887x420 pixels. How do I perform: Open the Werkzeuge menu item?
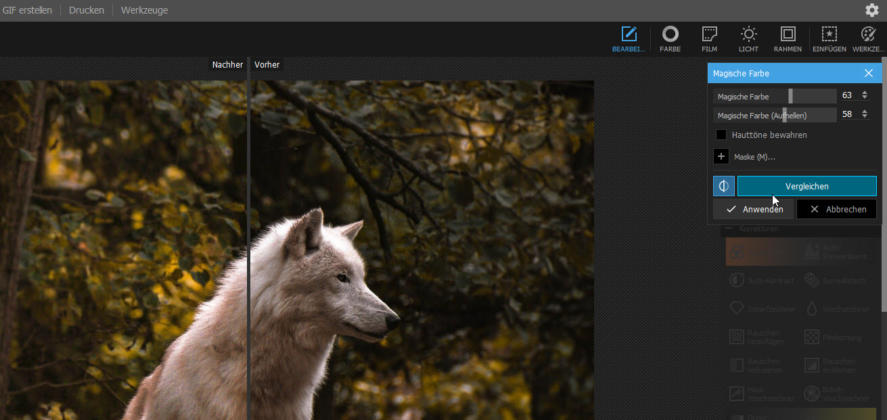tap(144, 10)
